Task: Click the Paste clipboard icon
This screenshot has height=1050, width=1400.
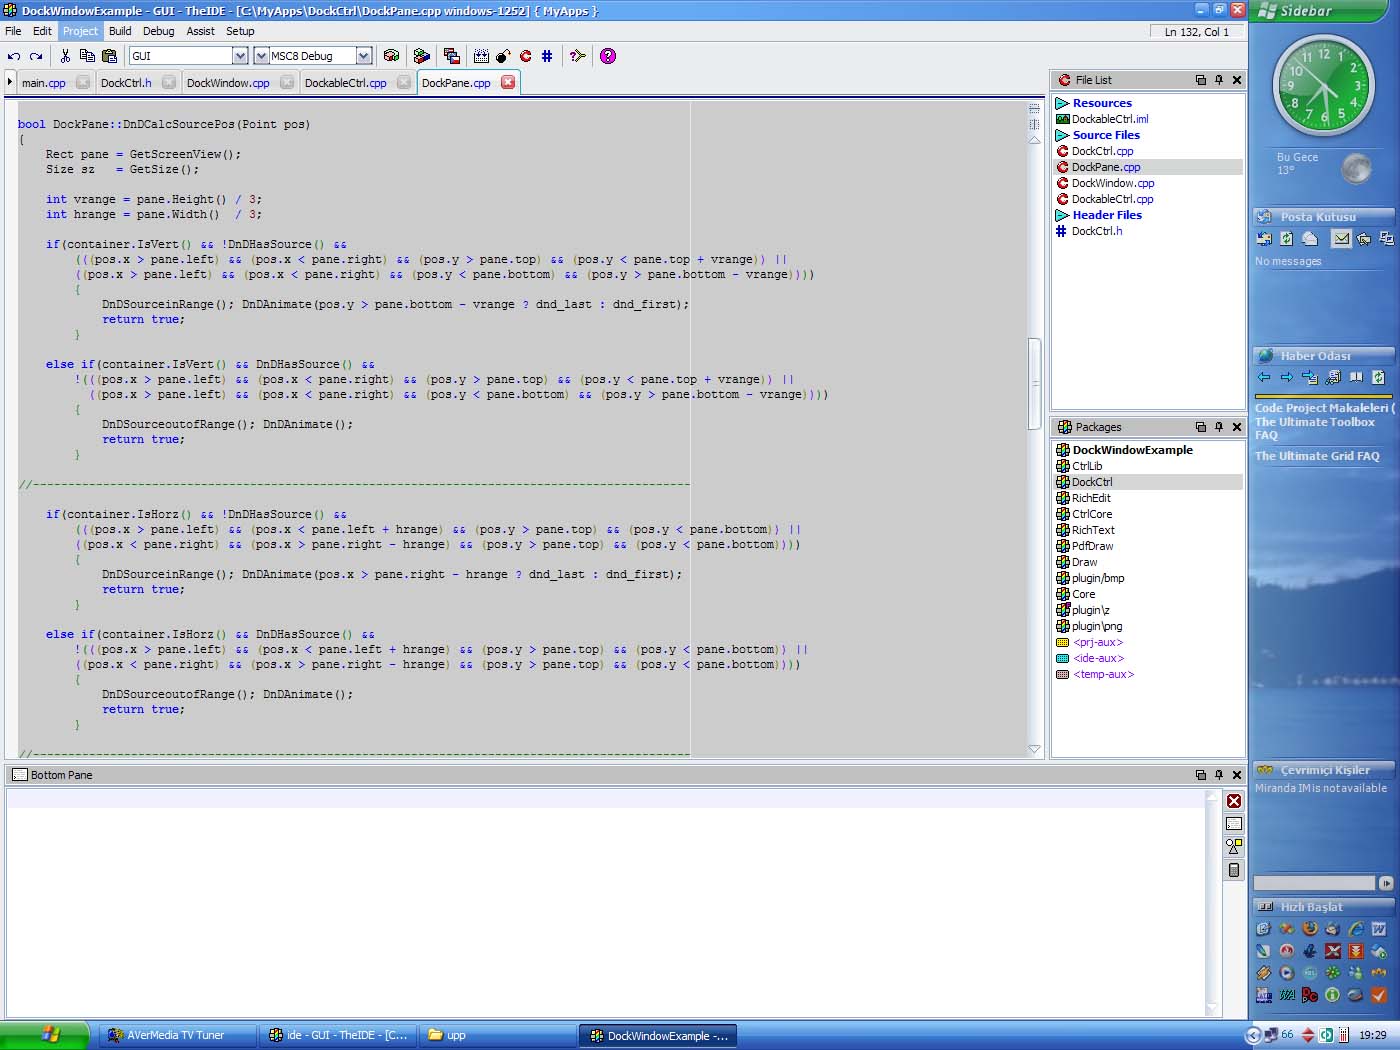Action: (110, 56)
